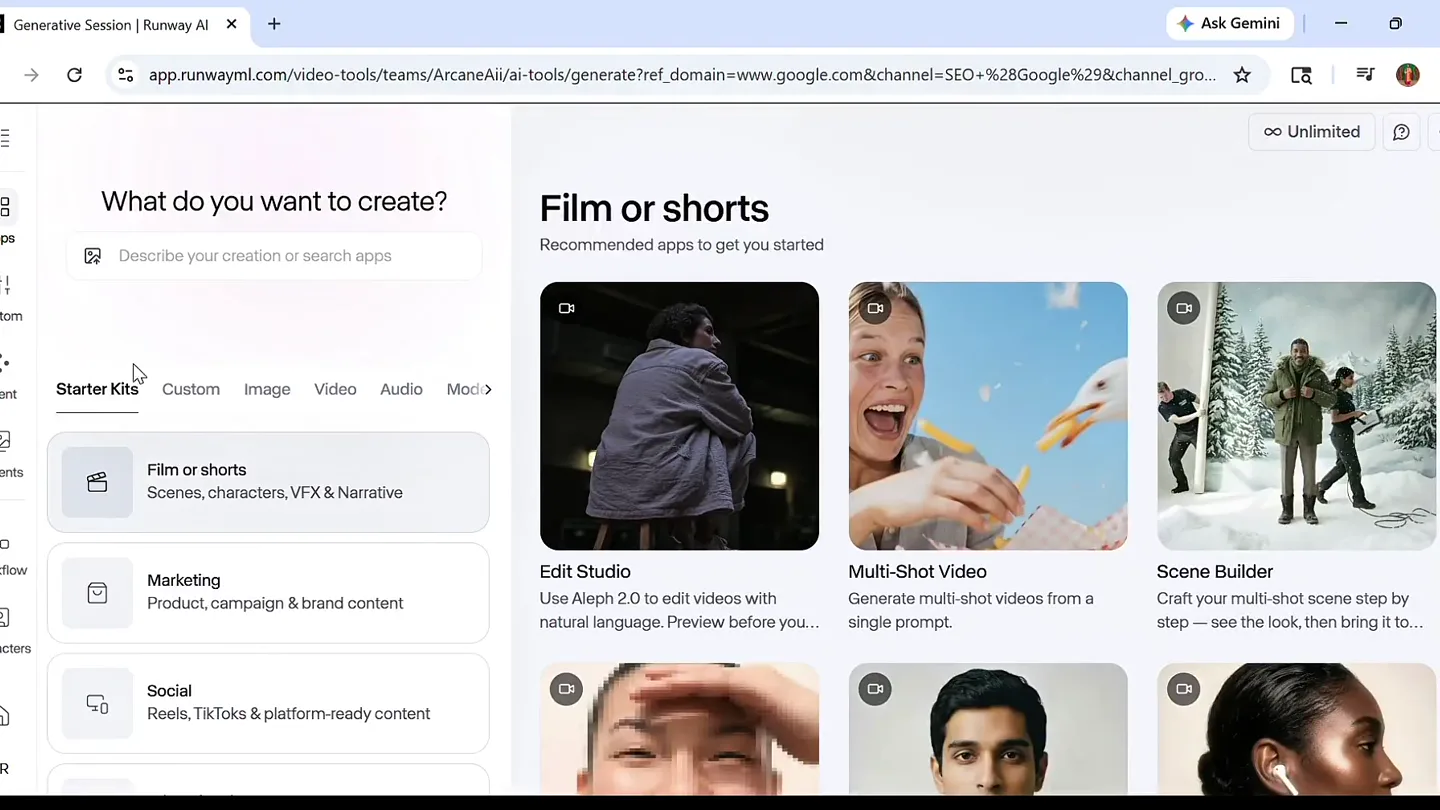Open the Edit Studio thumbnail
Image resolution: width=1440 pixels, height=810 pixels.
point(679,416)
